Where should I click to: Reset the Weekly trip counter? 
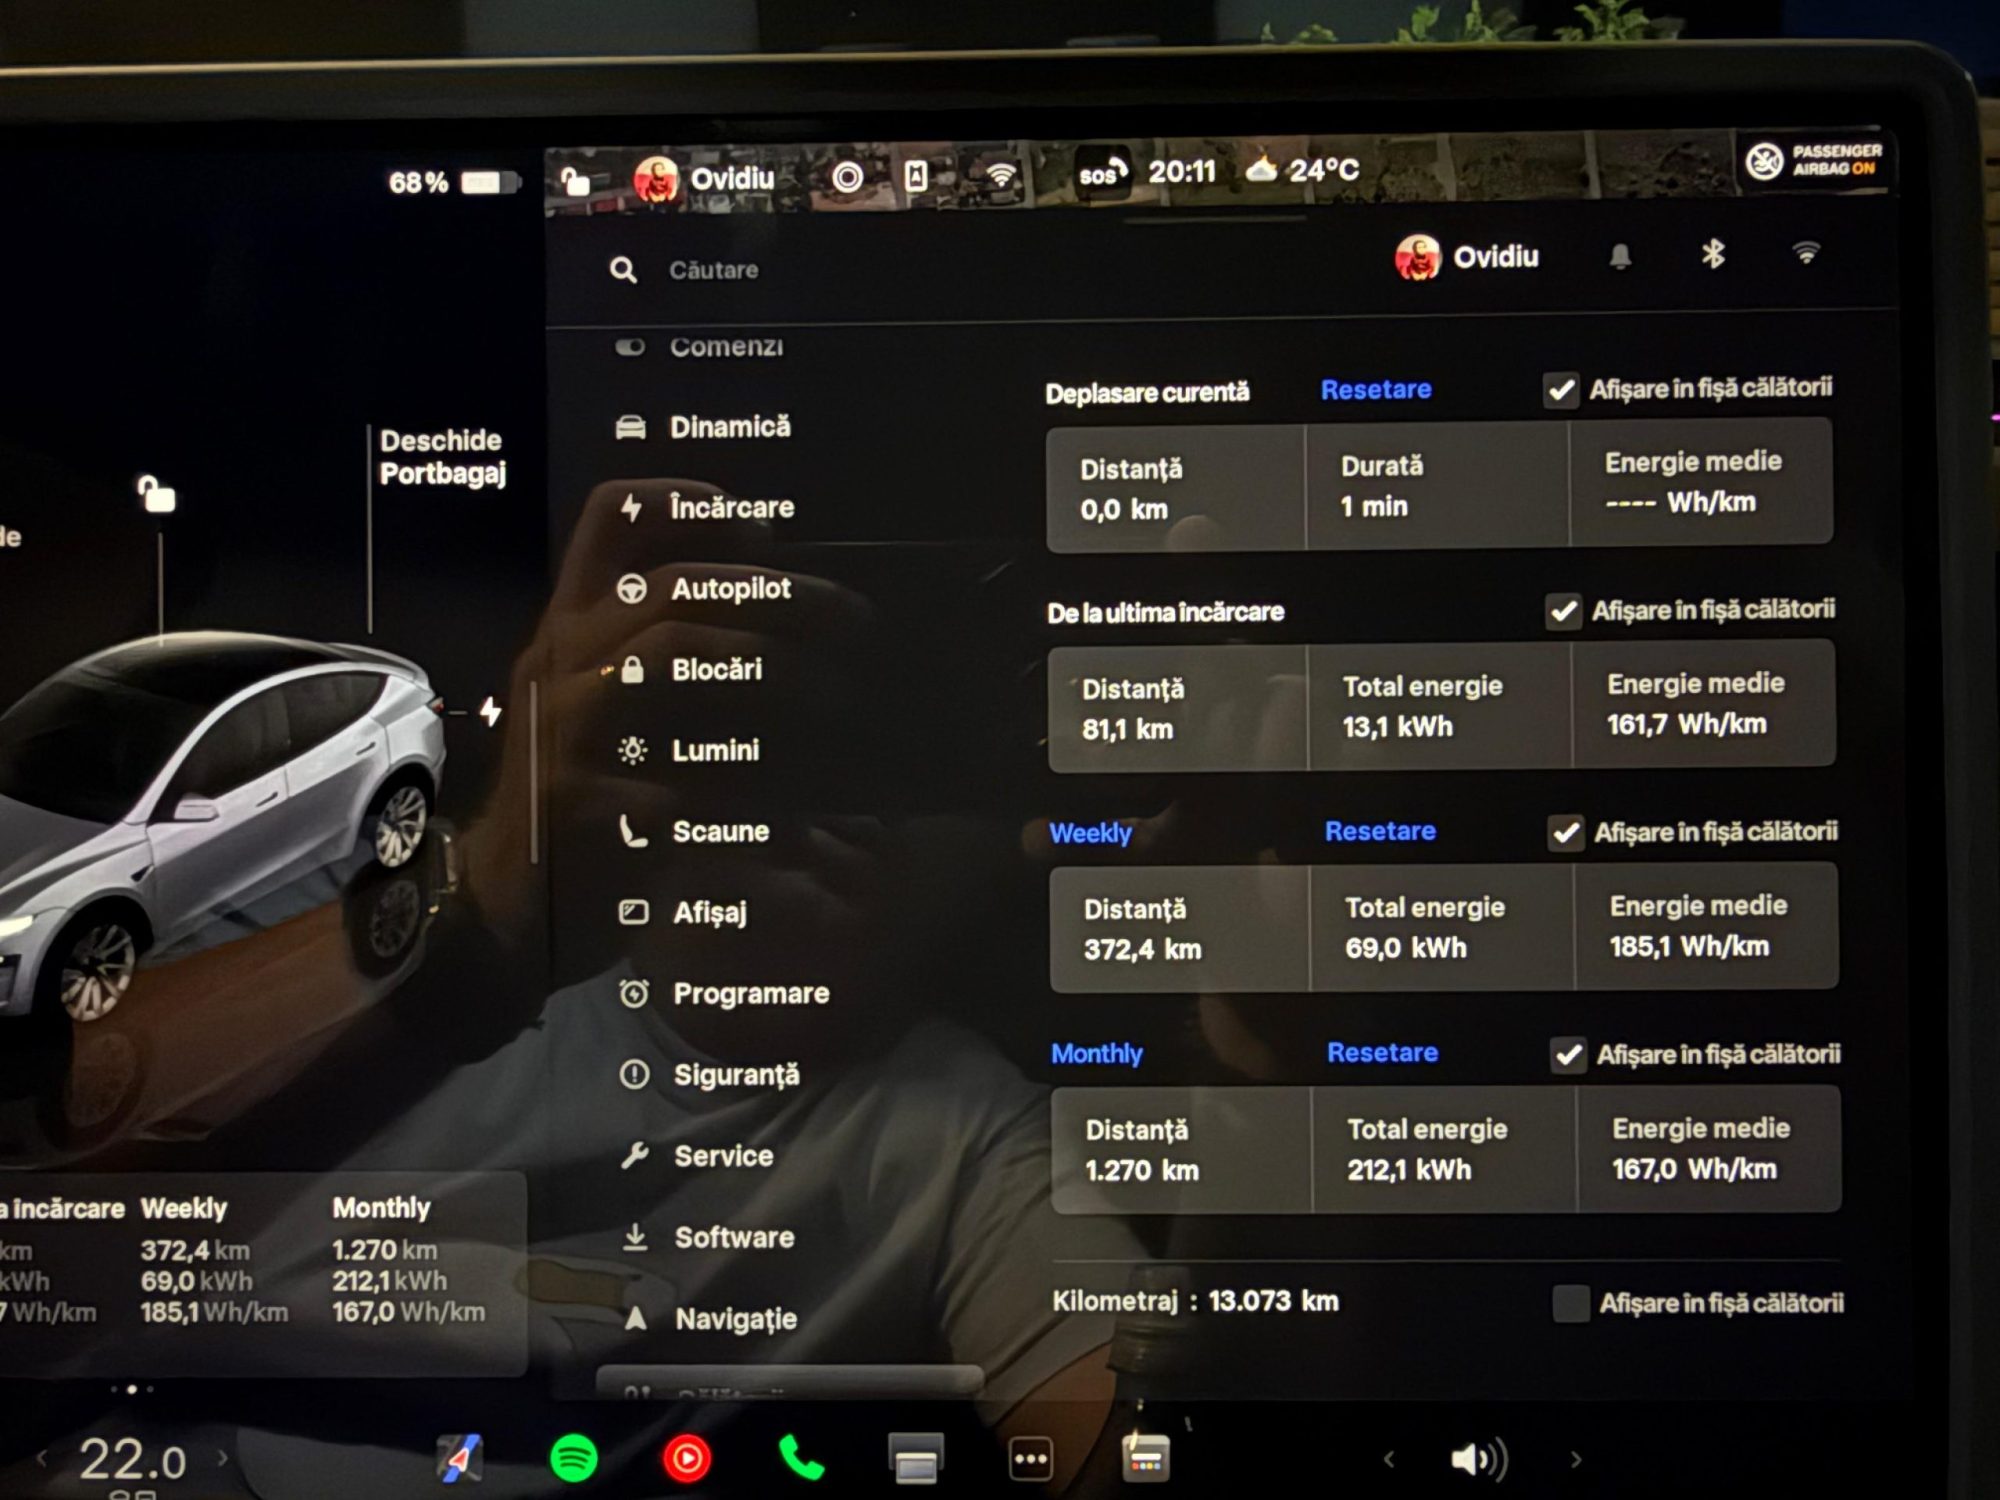tap(1380, 832)
